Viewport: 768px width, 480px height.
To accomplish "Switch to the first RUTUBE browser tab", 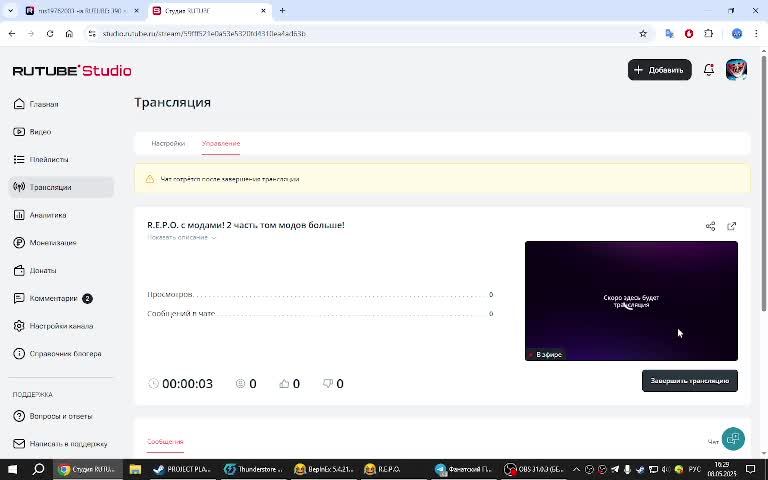I will (82, 11).
